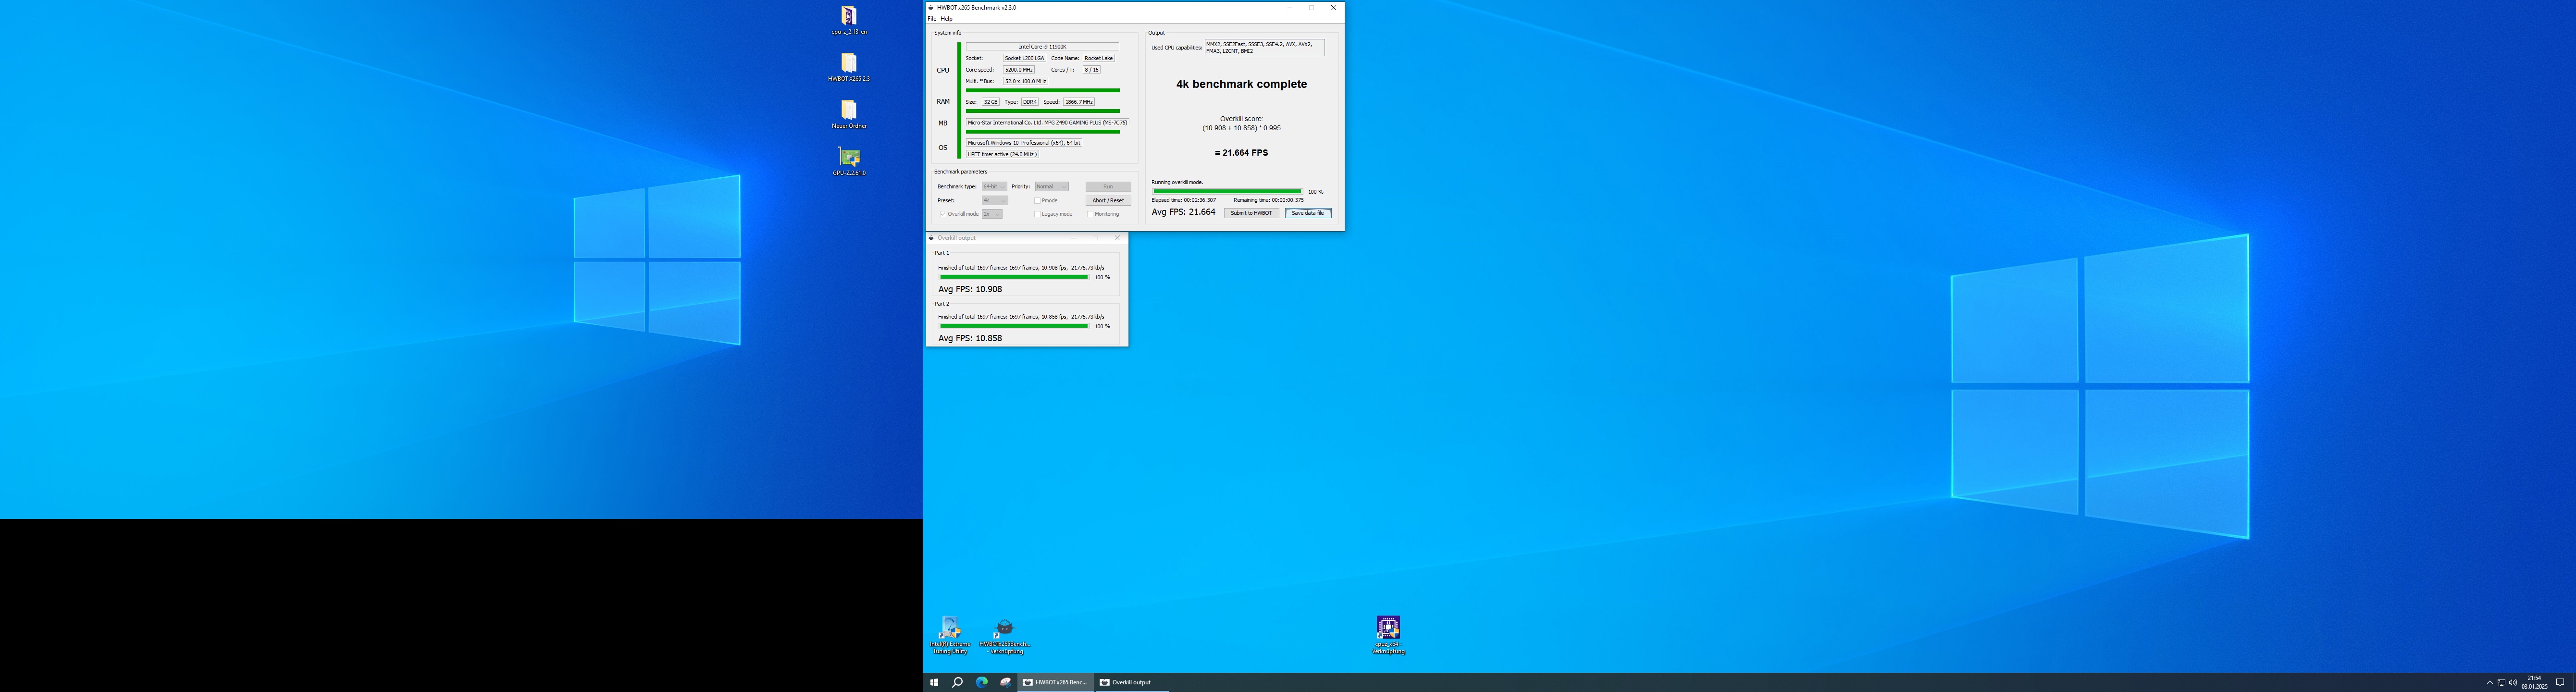Open the Priority Normal dropdown
The height and width of the screenshot is (692, 2576).
(1052, 186)
